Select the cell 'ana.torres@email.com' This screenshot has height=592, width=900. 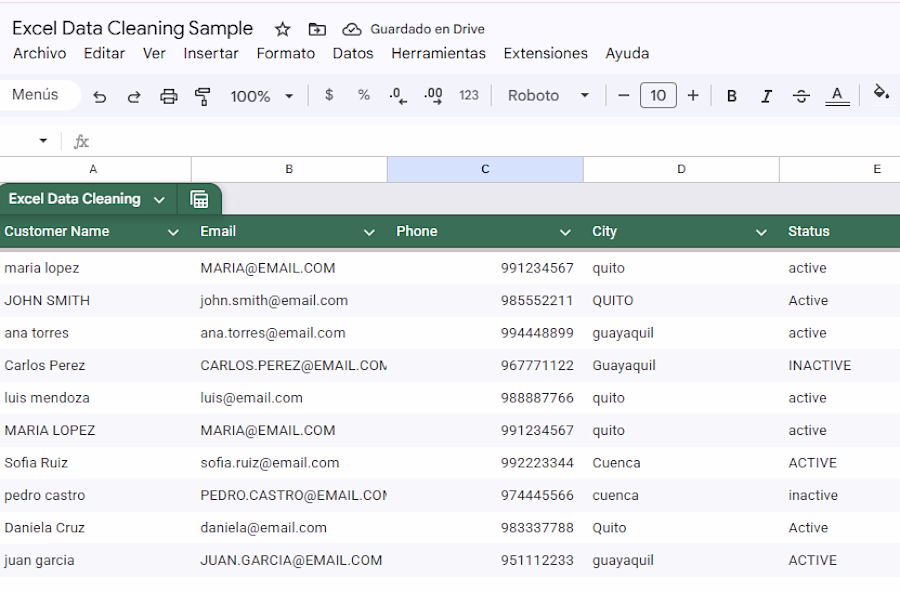click(289, 333)
